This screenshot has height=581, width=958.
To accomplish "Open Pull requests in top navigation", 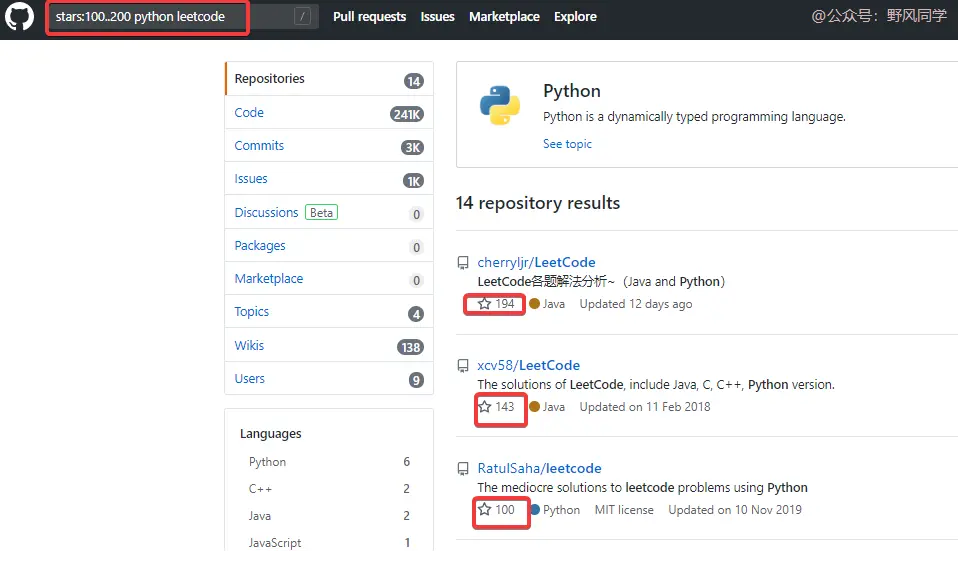I will coord(369,17).
